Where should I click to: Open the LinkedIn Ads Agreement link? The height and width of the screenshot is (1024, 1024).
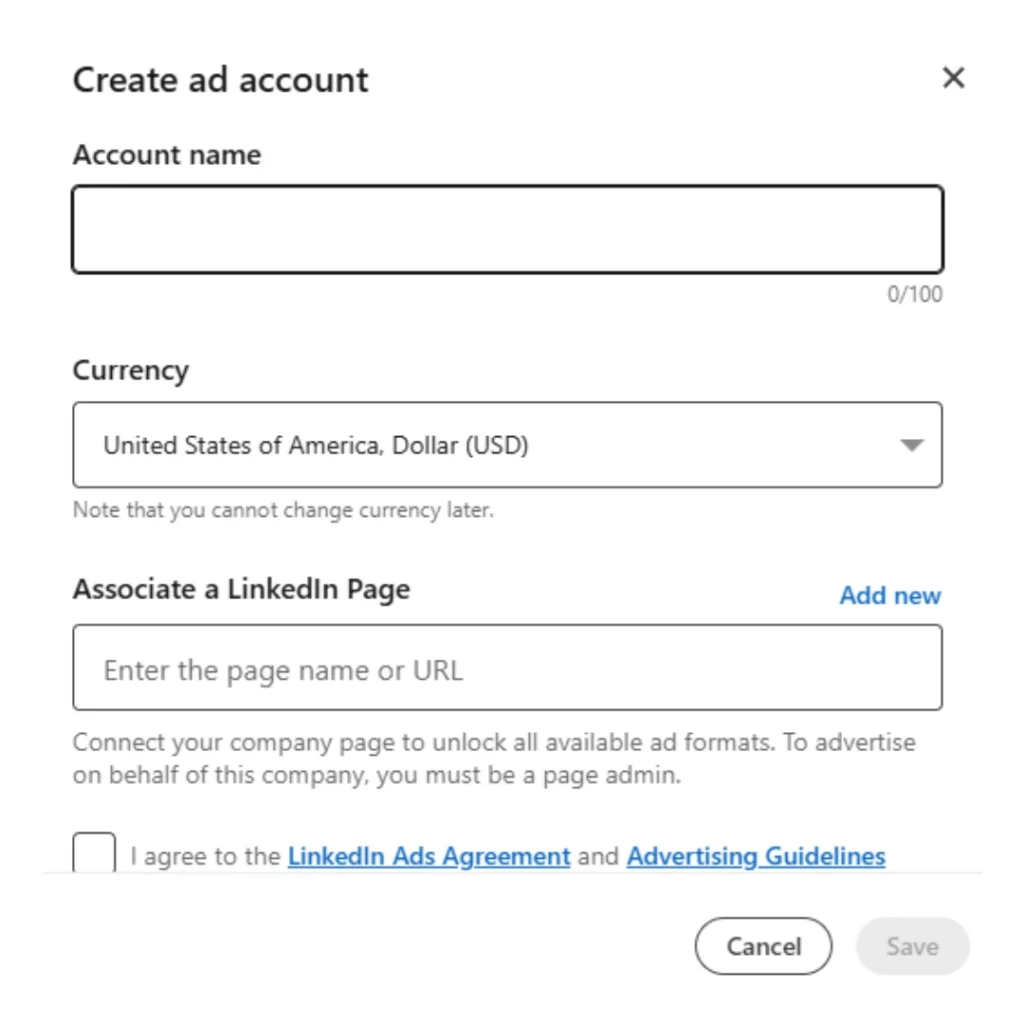(x=428, y=857)
